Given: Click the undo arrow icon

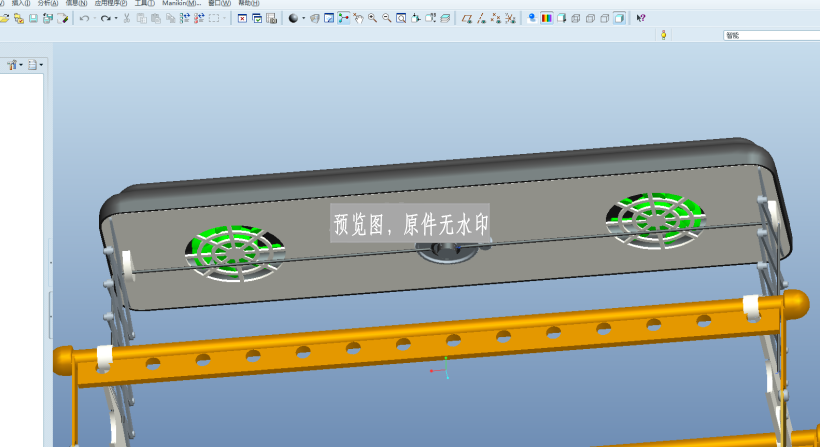Looking at the screenshot, I should pyautogui.click(x=84, y=18).
